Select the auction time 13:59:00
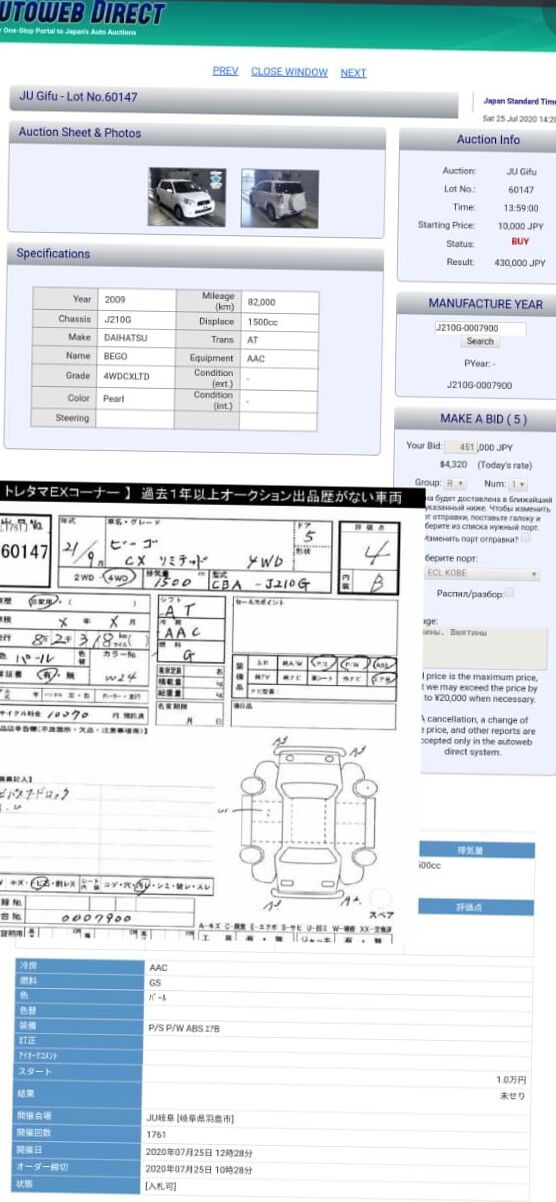Viewport: 556px width, 1202px height. (x=521, y=207)
